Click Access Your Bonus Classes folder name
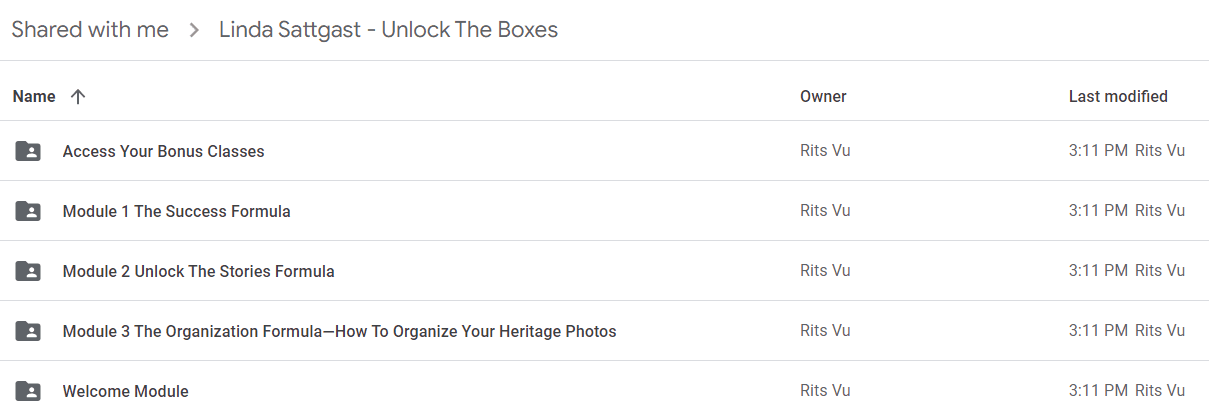1209x418 pixels. click(163, 152)
